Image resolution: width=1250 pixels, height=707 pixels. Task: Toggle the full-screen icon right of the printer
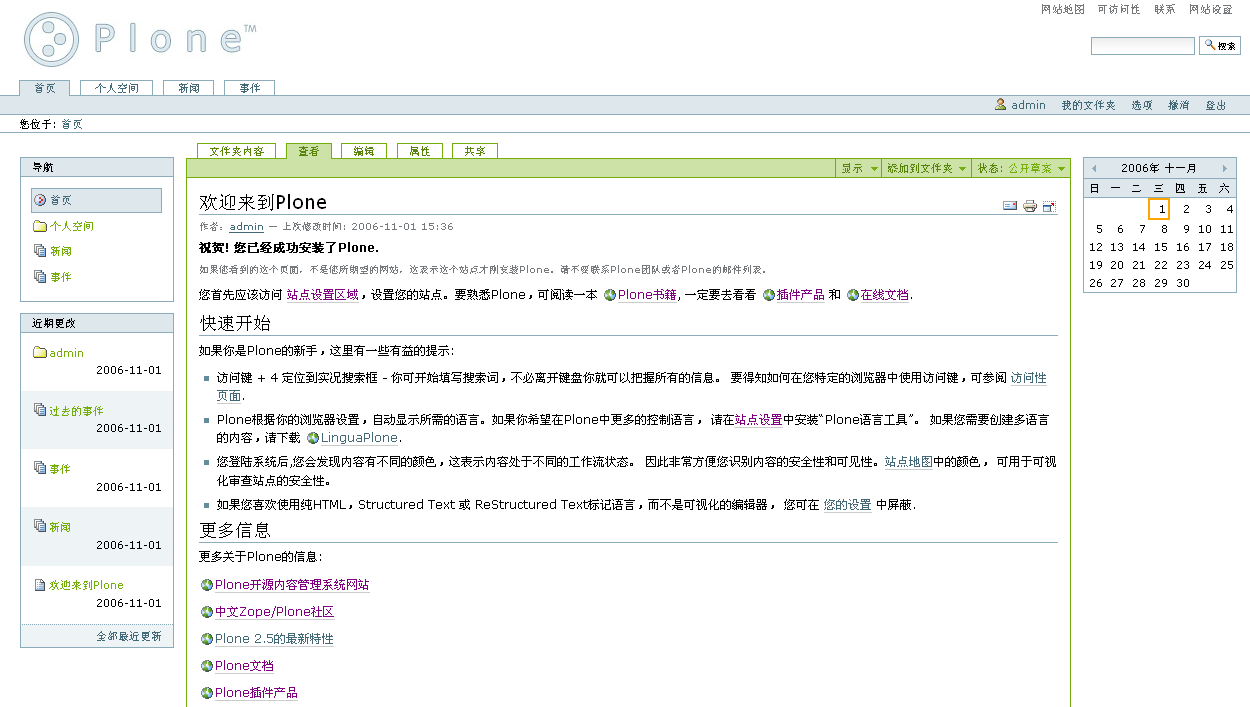1049,206
